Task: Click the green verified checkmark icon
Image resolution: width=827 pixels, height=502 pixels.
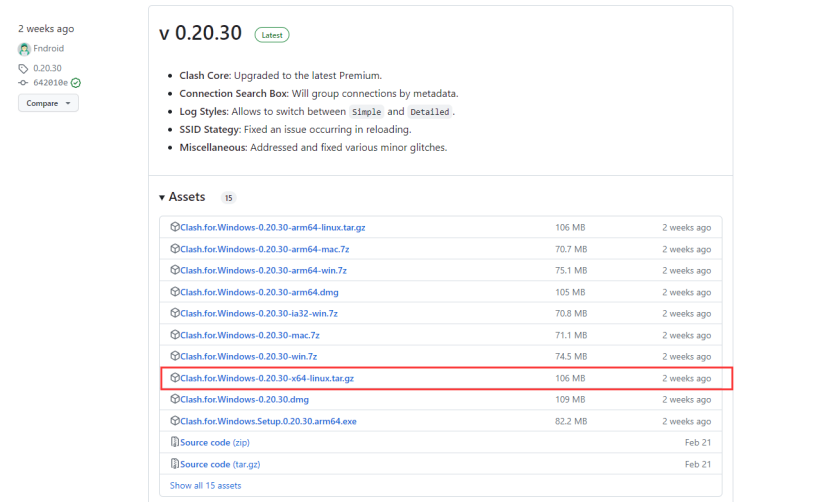Action: click(x=76, y=83)
